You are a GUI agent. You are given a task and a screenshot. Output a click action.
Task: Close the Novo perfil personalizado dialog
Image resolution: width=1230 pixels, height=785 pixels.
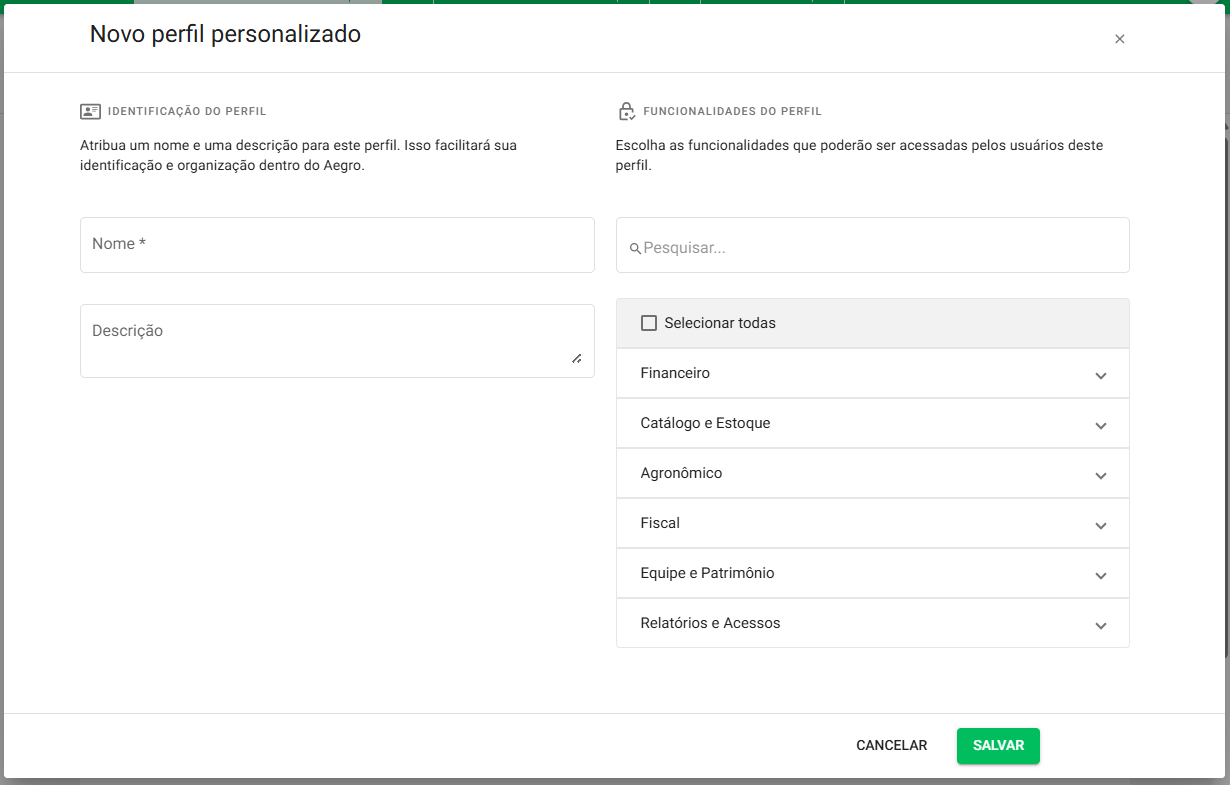tap(1119, 39)
